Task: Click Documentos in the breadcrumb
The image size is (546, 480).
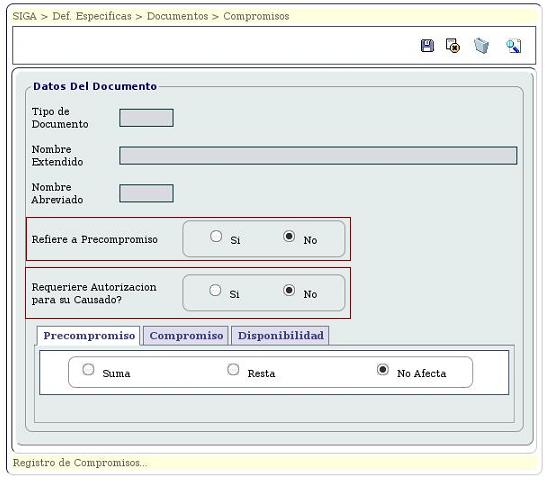Action: (177, 16)
